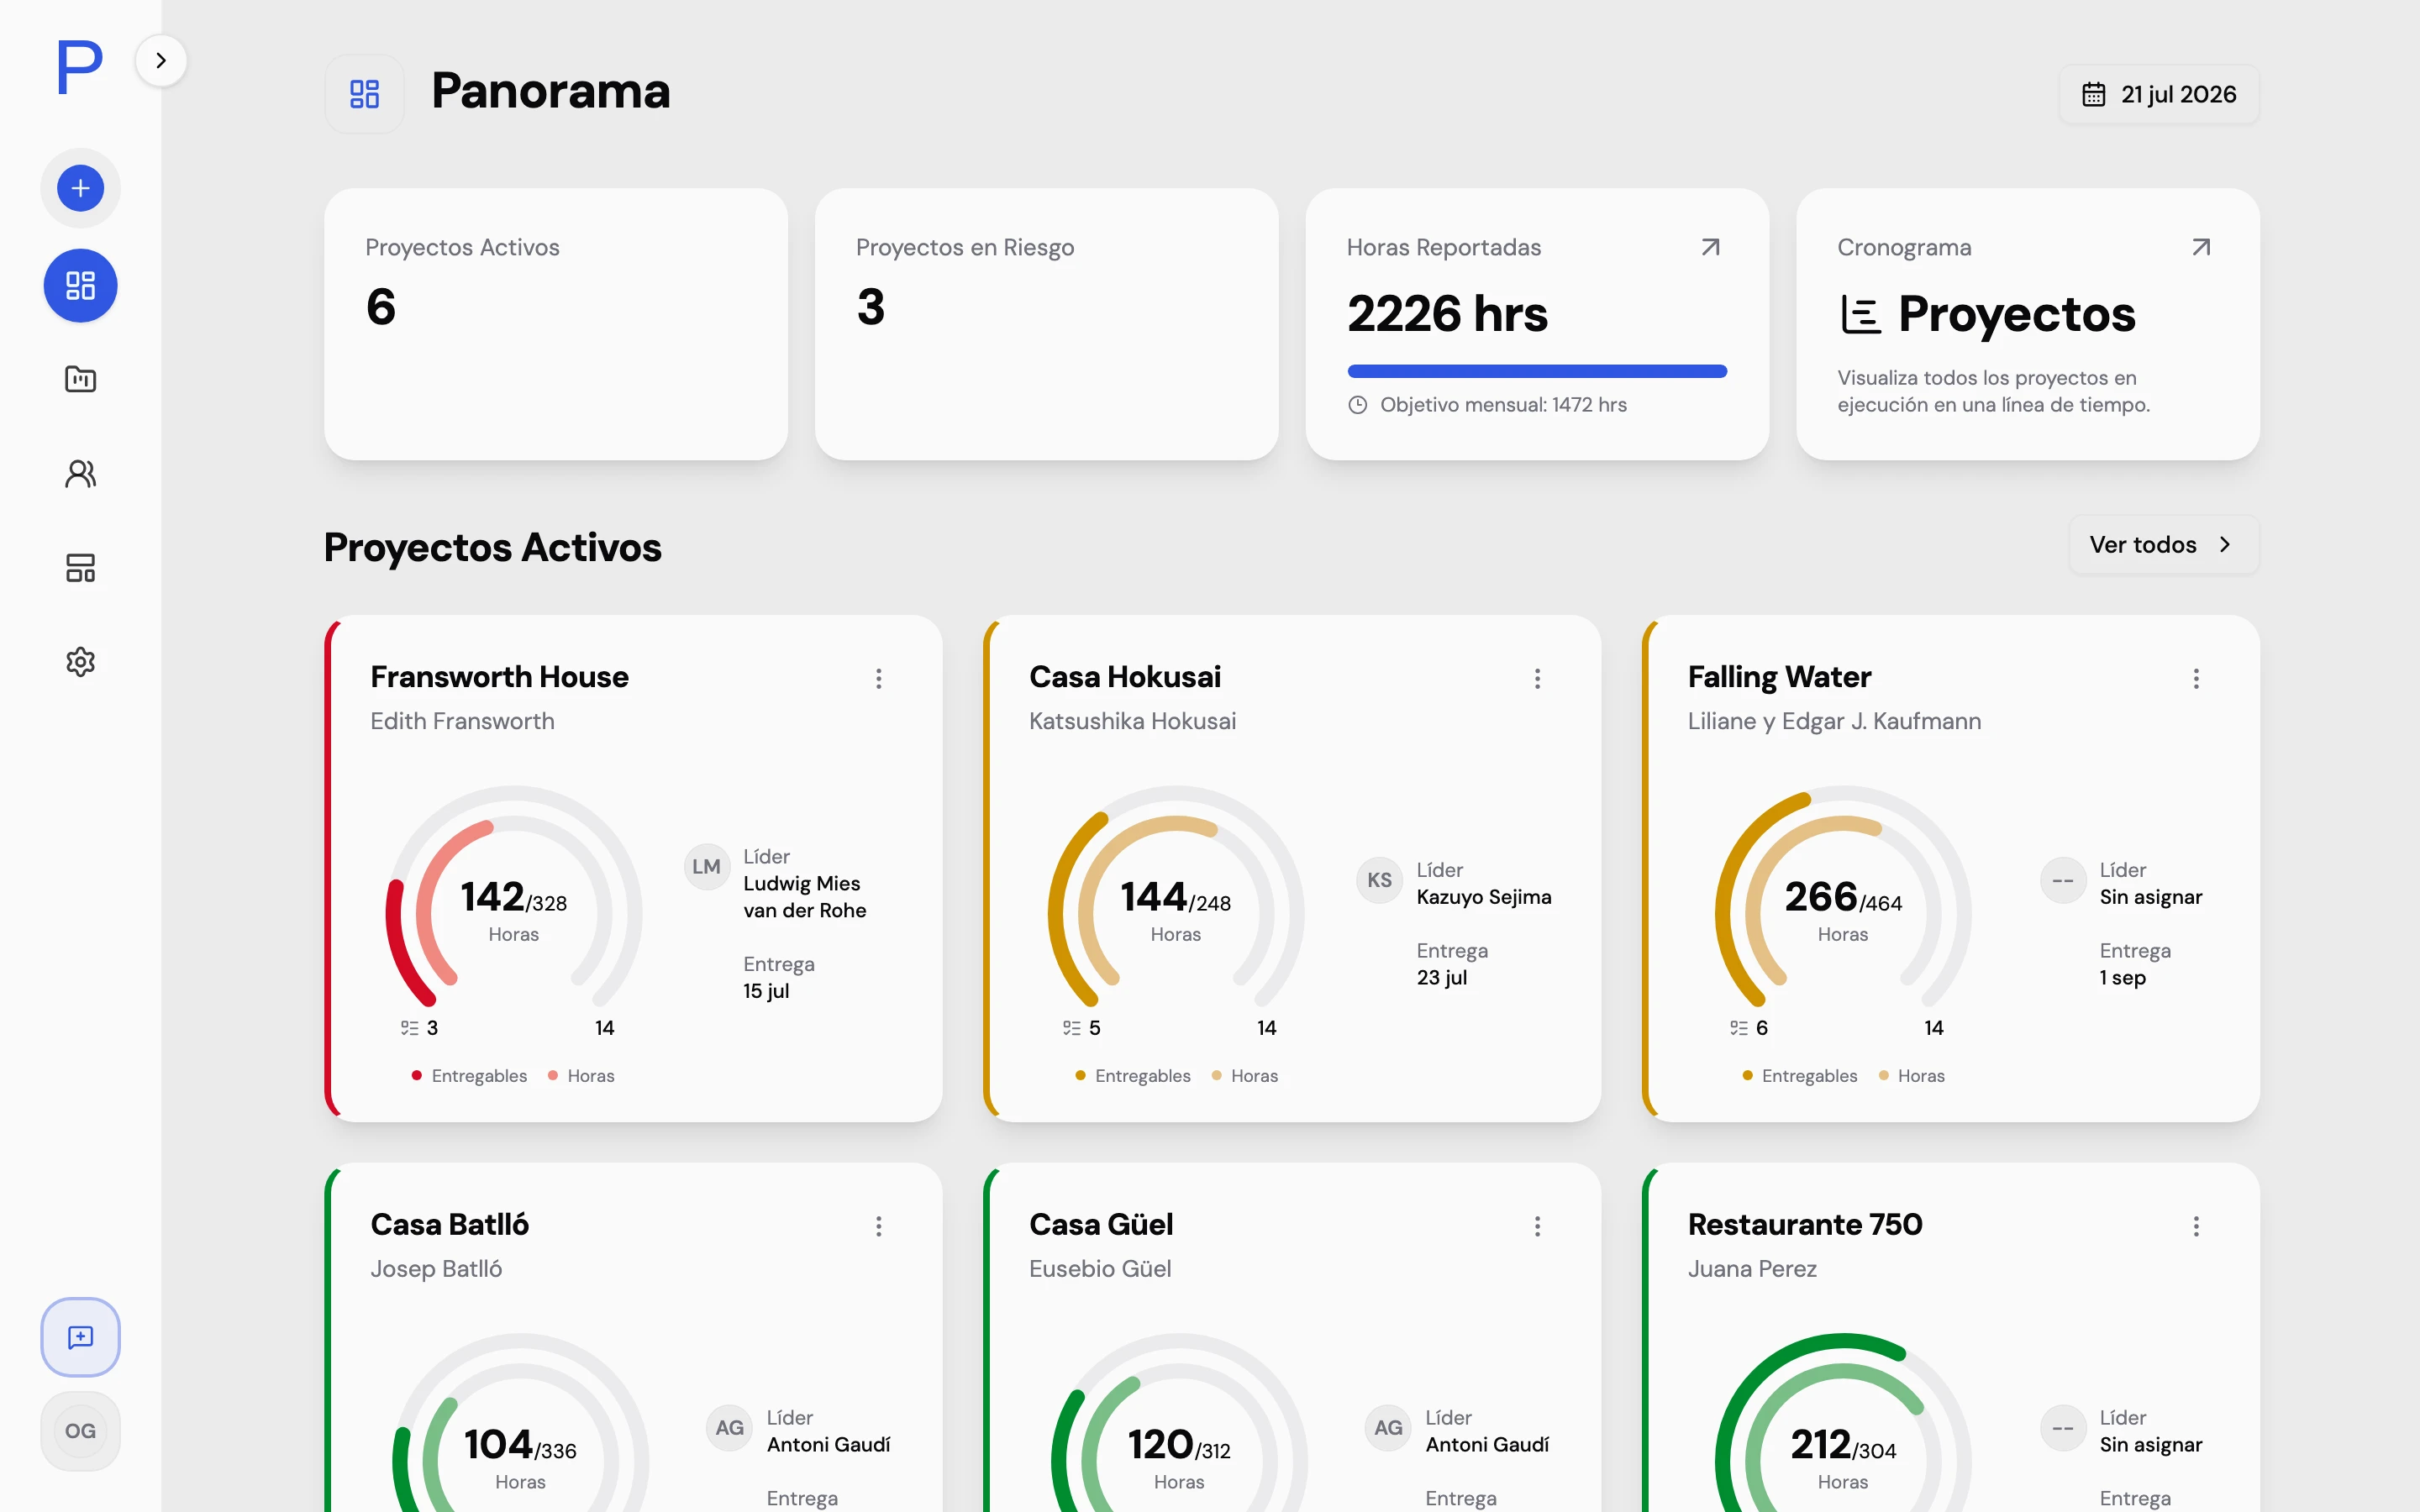The width and height of the screenshot is (2420, 1512).
Task: Open the Casa Güel project title
Action: click(x=1101, y=1224)
